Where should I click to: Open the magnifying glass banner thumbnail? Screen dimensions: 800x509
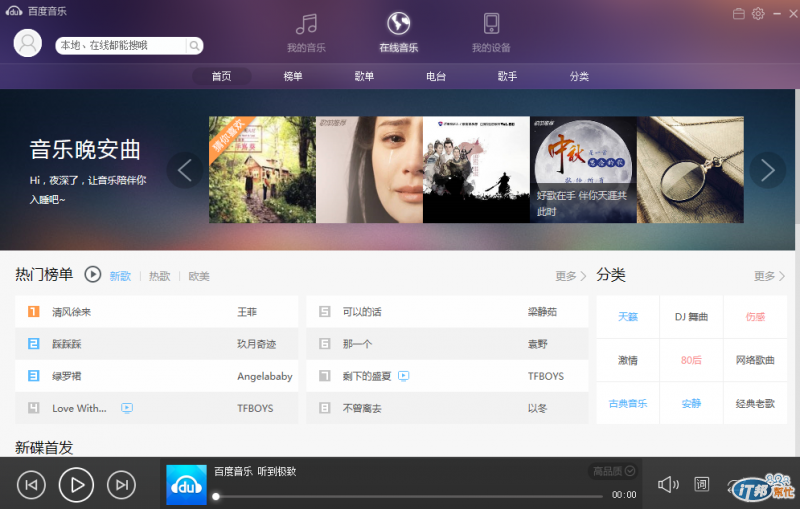pos(690,170)
